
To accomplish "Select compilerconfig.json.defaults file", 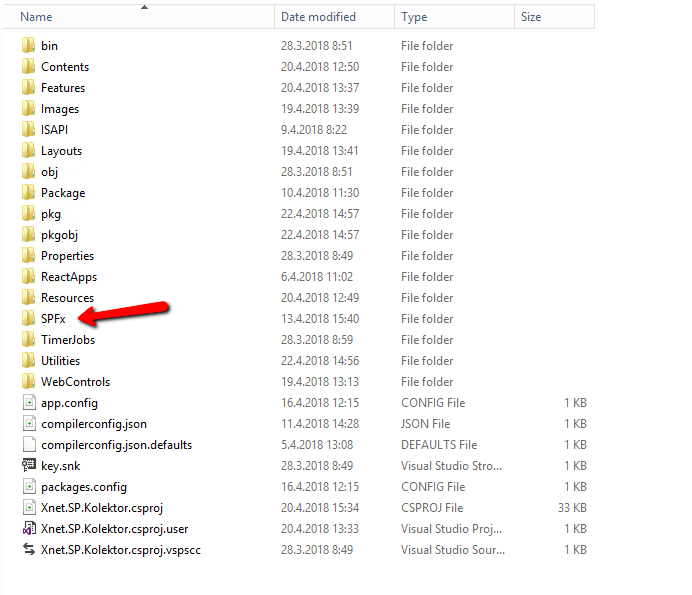I will tap(116, 445).
